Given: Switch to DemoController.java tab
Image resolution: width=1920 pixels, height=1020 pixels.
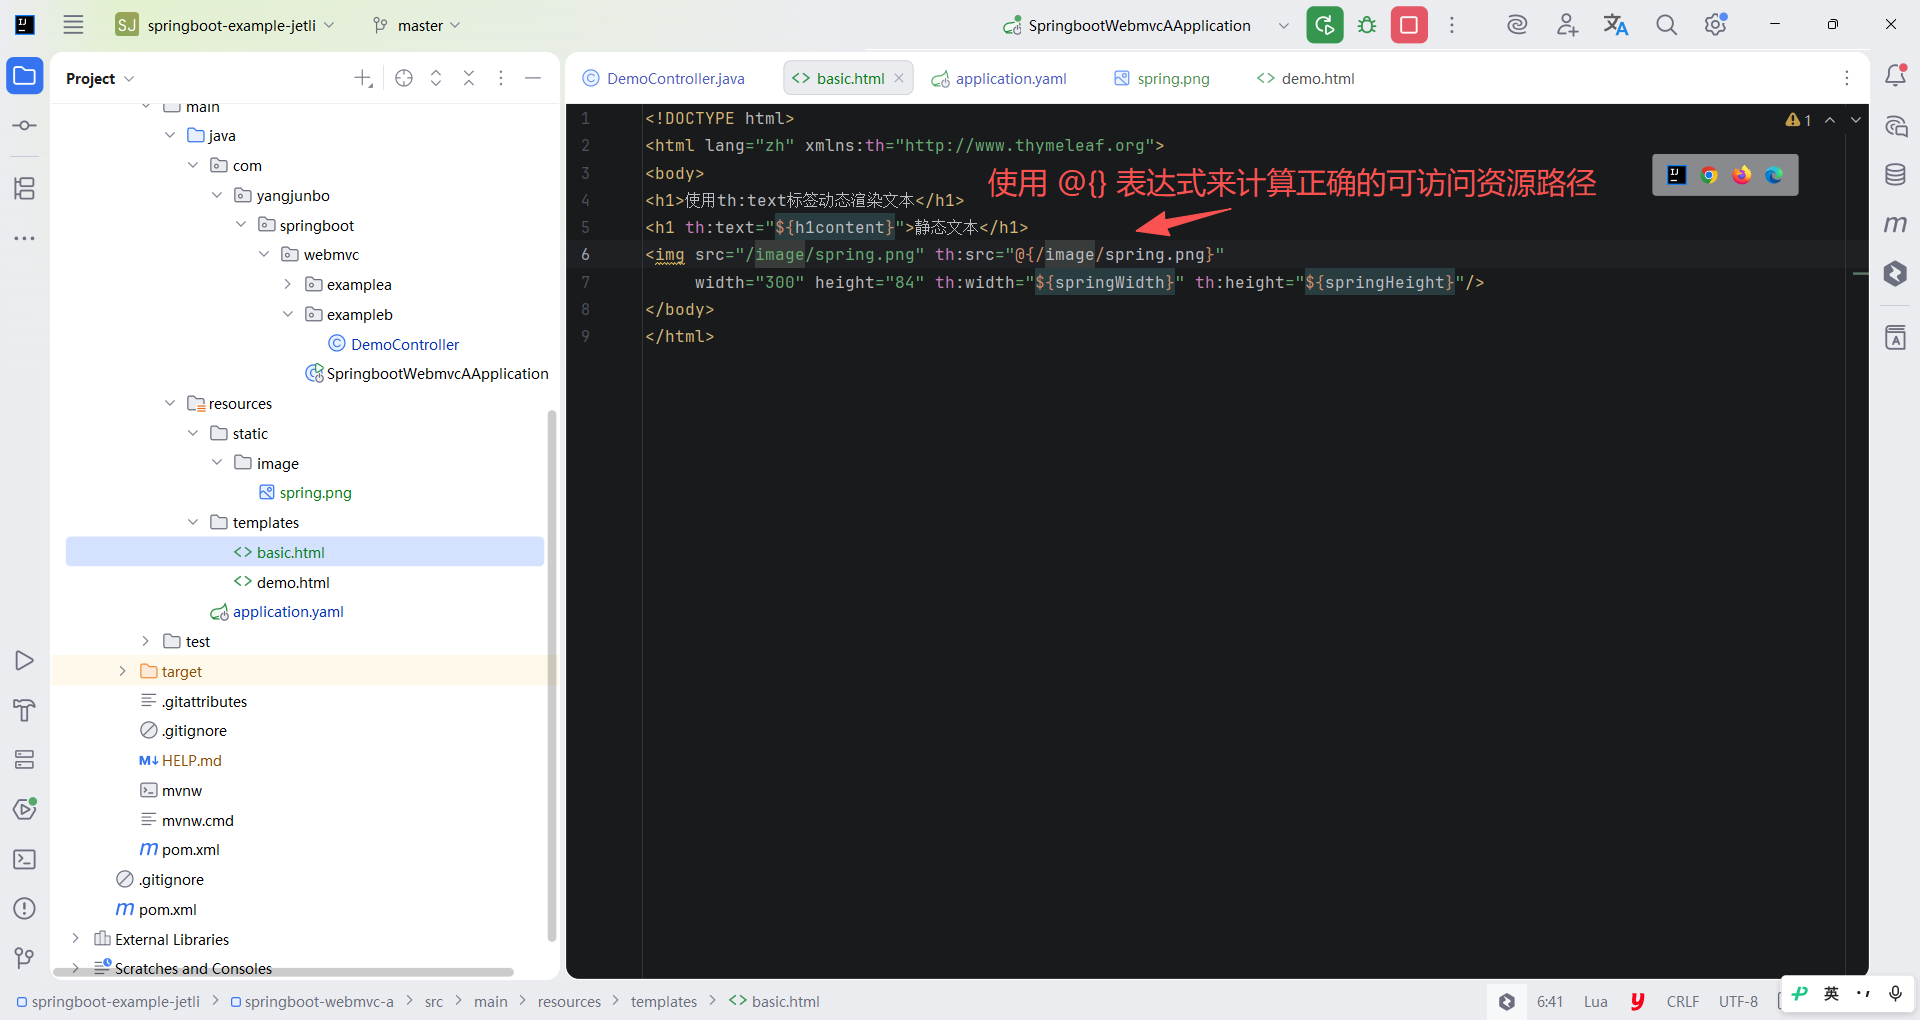Looking at the screenshot, I should pyautogui.click(x=664, y=78).
